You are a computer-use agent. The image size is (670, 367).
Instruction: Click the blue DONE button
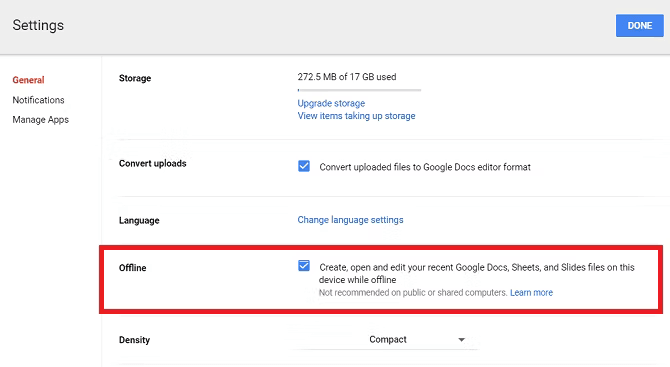coord(639,26)
